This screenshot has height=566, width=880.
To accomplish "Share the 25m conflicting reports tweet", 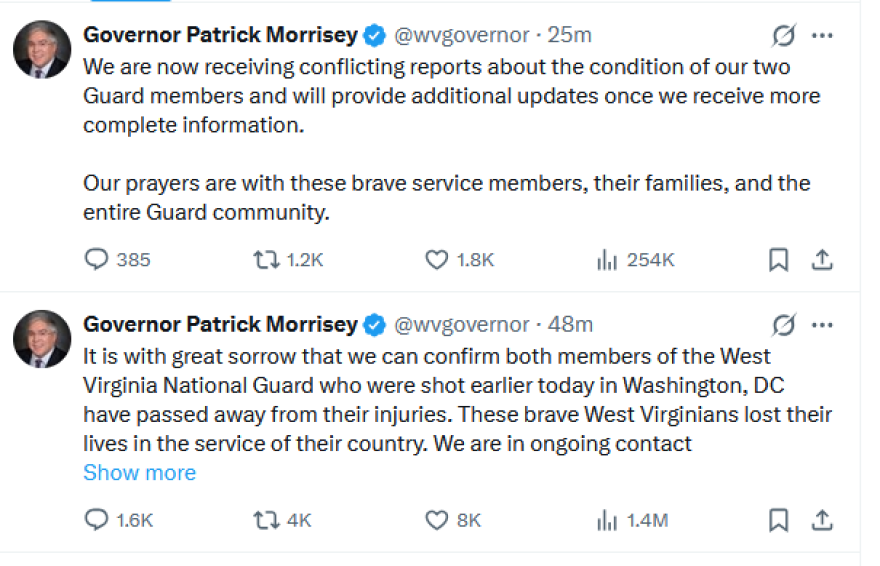I will (821, 260).
